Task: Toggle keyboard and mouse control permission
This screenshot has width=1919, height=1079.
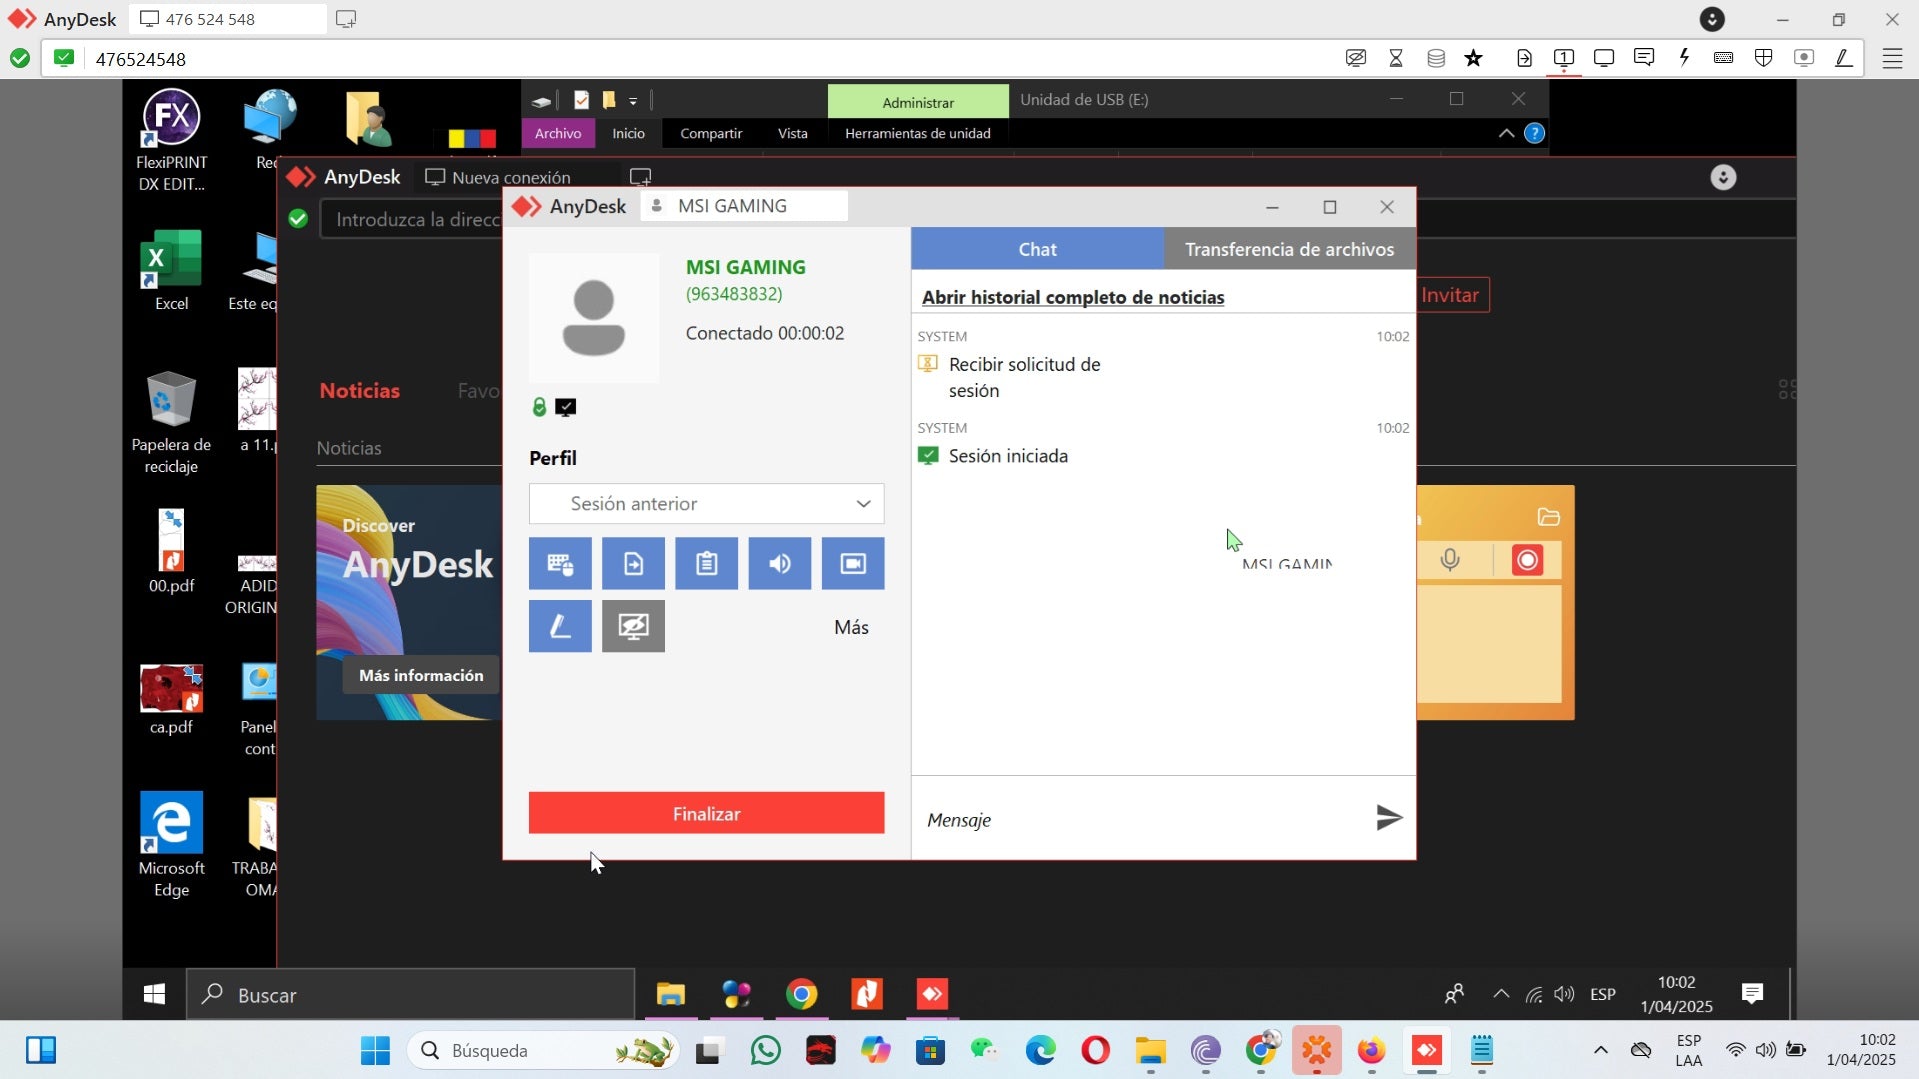Action: (560, 564)
